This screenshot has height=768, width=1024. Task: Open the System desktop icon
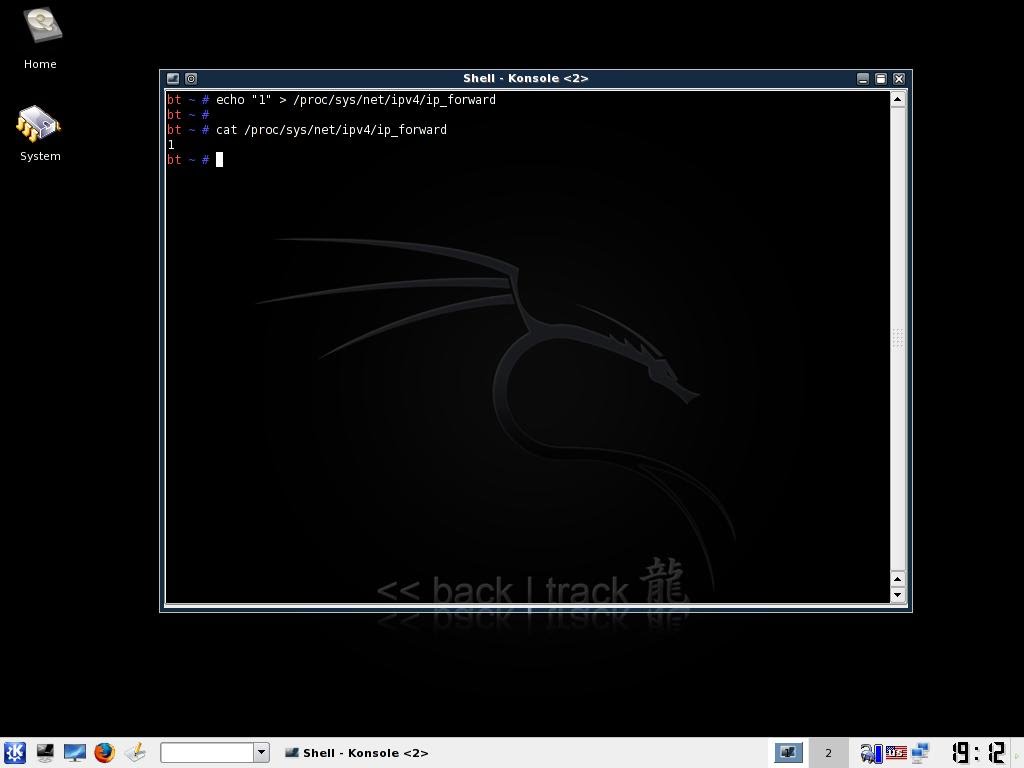click(40, 127)
